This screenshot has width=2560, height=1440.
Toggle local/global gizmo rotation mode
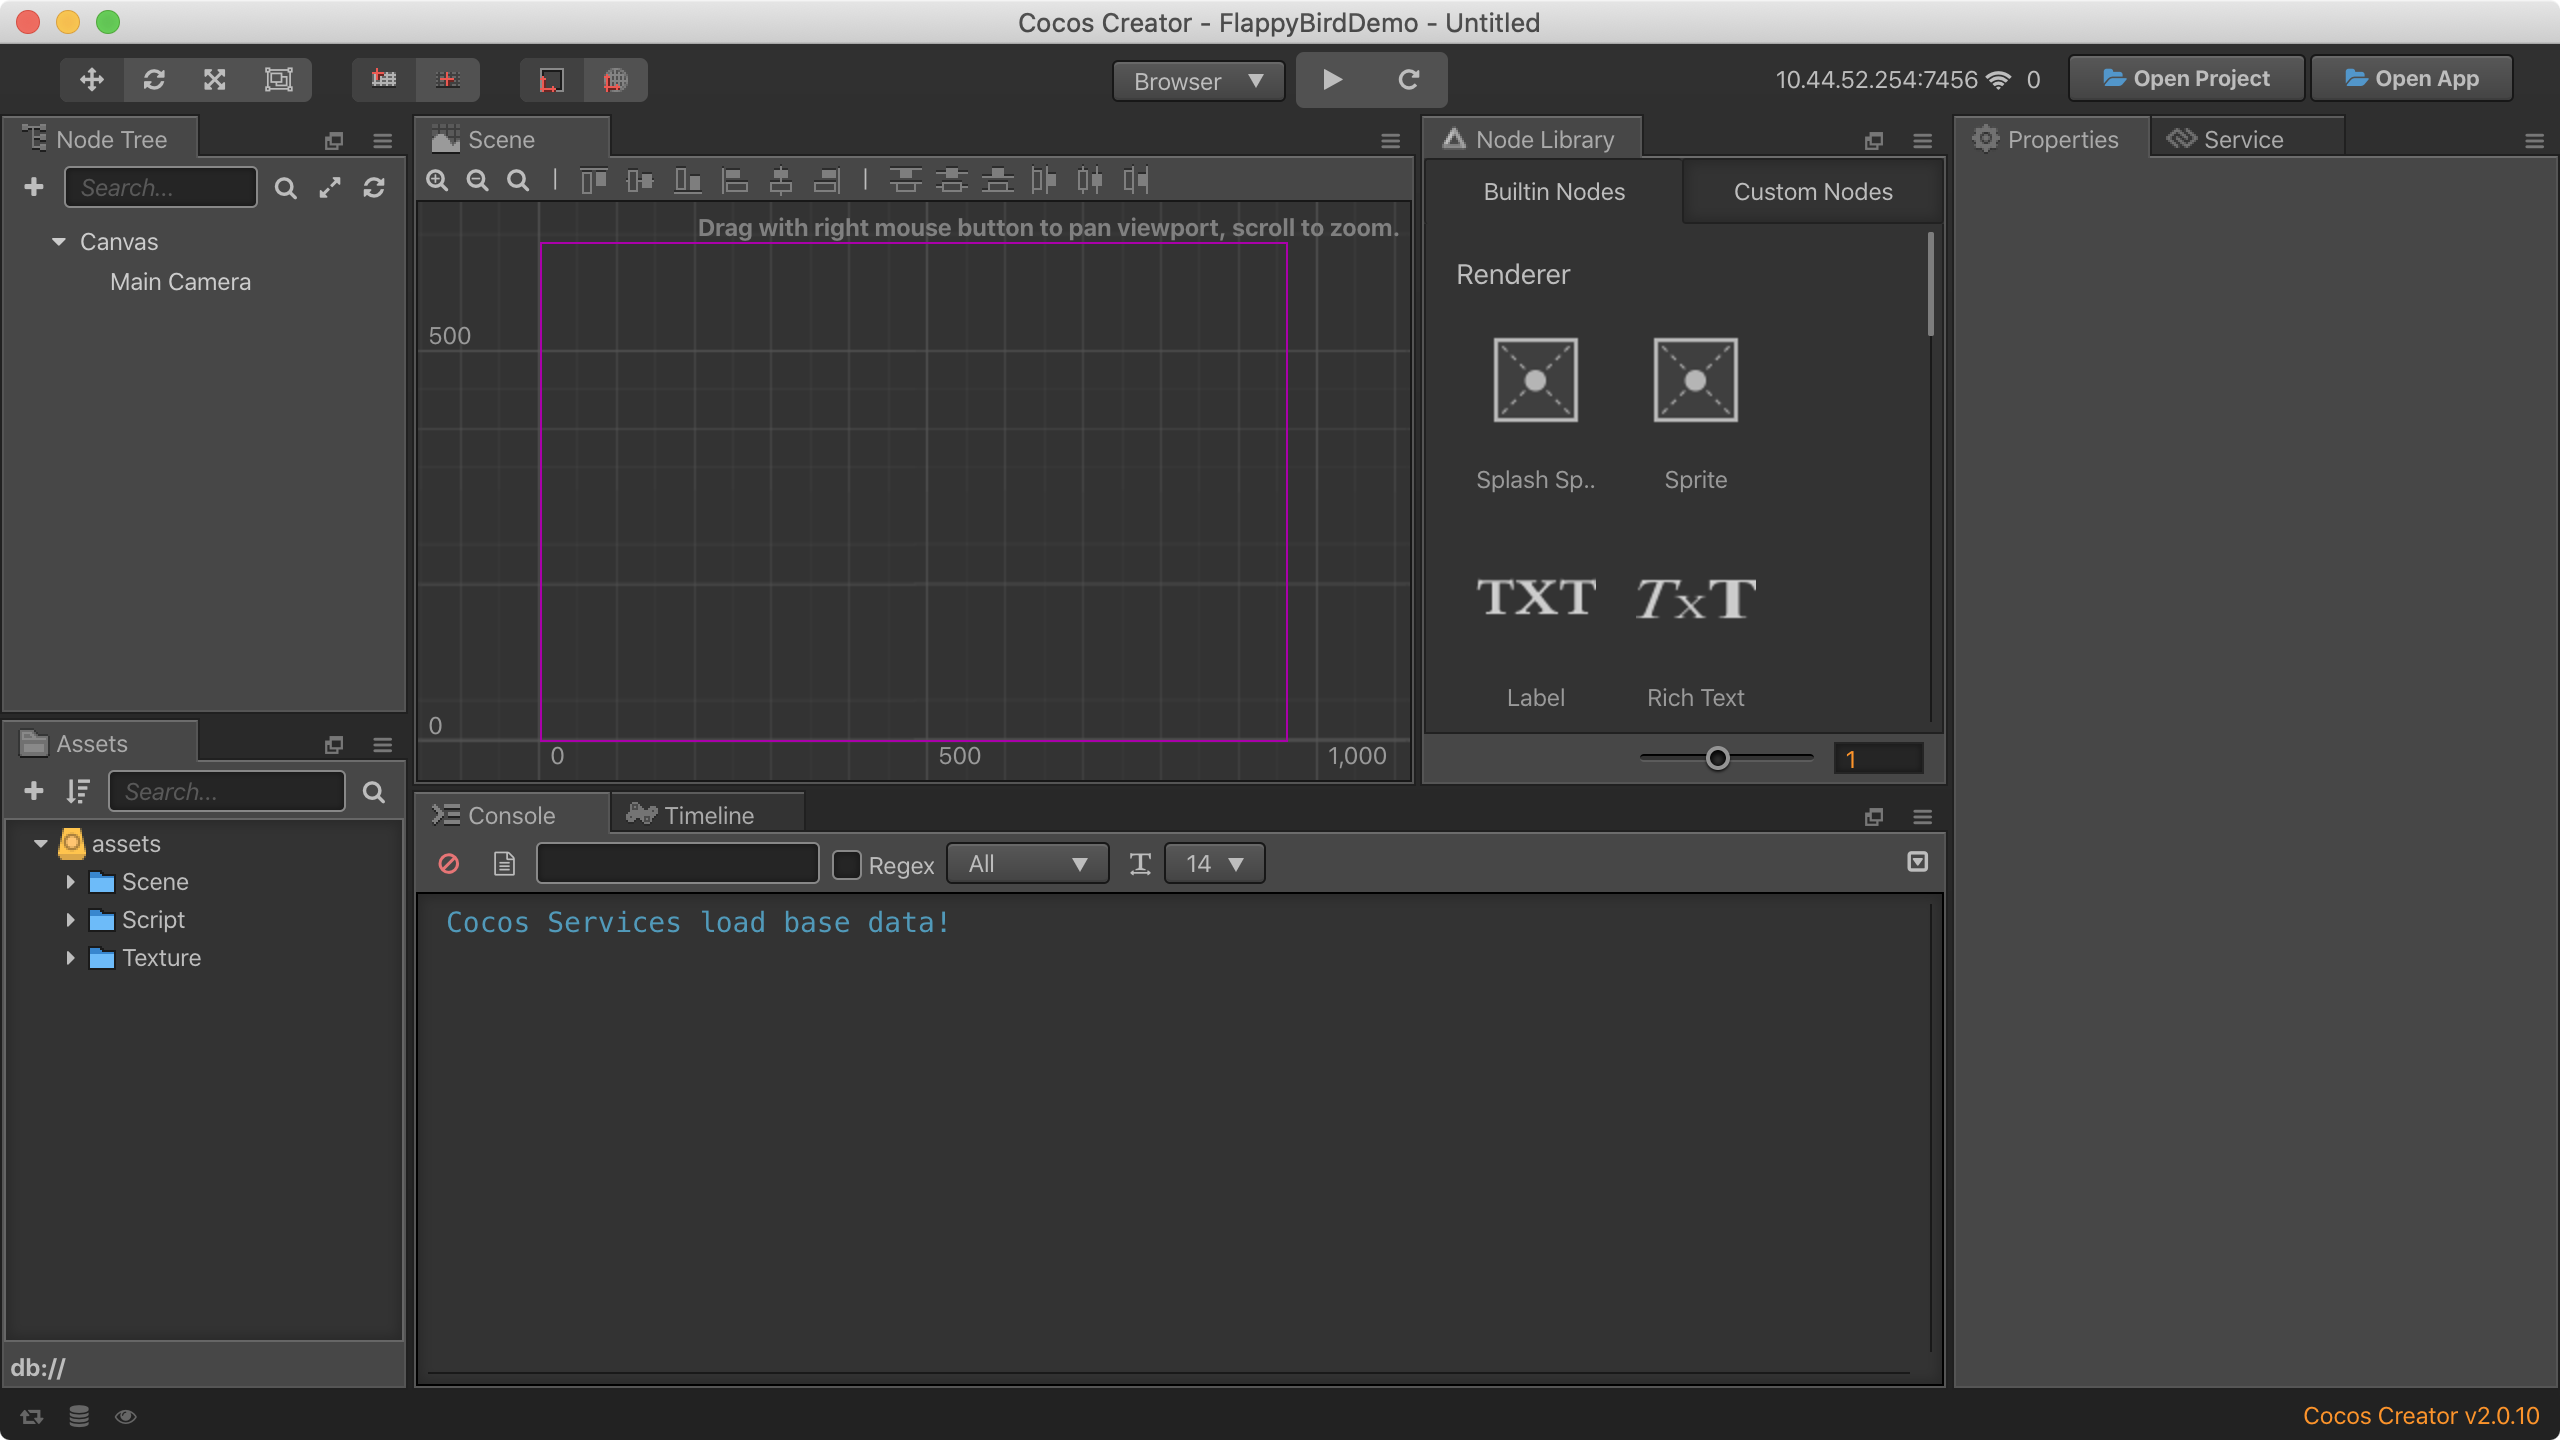[x=448, y=80]
